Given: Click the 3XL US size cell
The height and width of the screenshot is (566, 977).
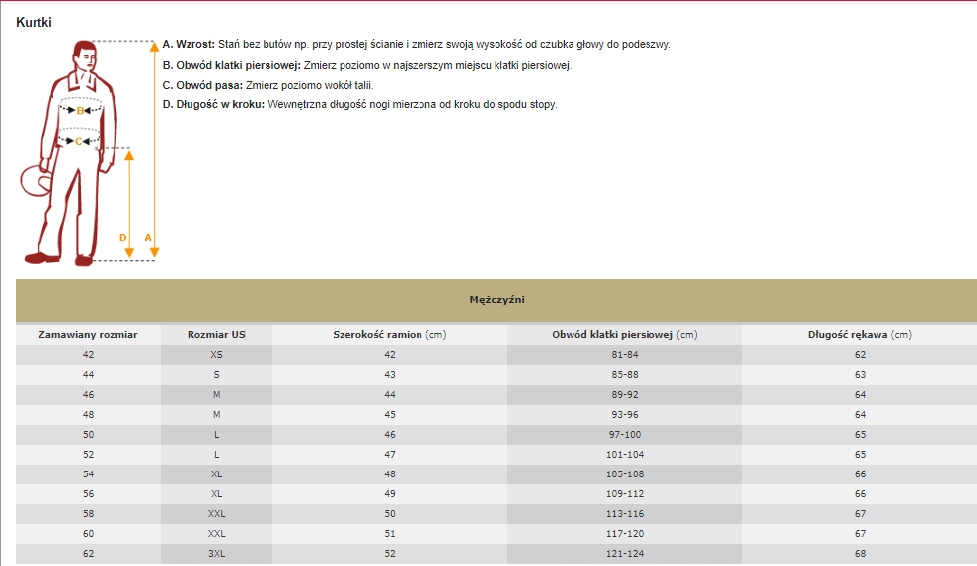Looking at the screenshot, I should pyautogui.click(x=216, y=554).
